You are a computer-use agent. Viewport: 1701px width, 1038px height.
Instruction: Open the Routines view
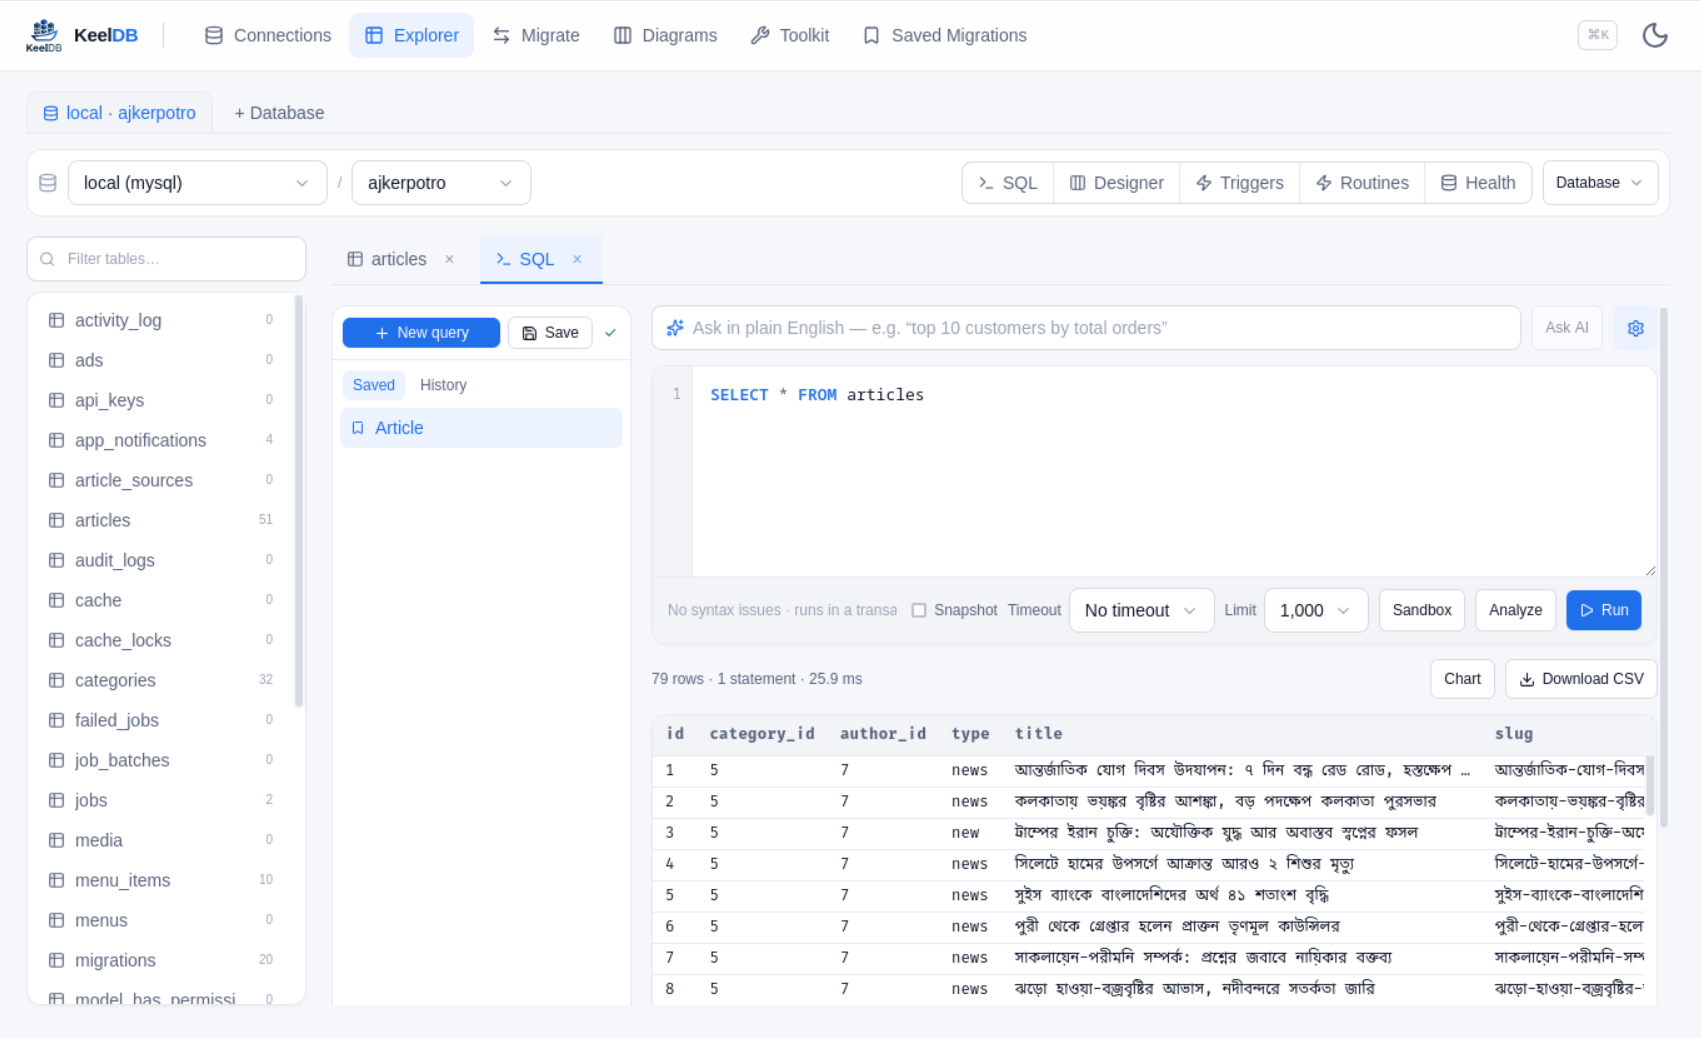pyautogui.click(x=1362, y=183)
